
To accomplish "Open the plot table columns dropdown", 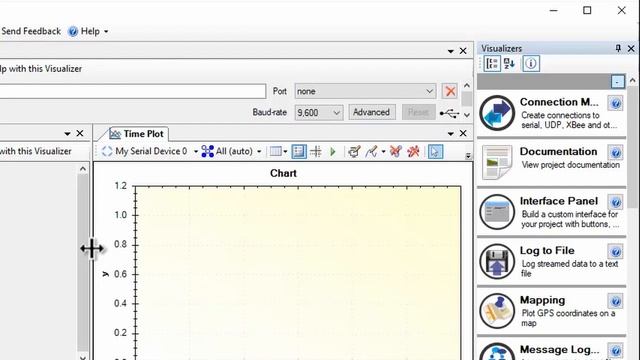I will [x=278, y=151].
